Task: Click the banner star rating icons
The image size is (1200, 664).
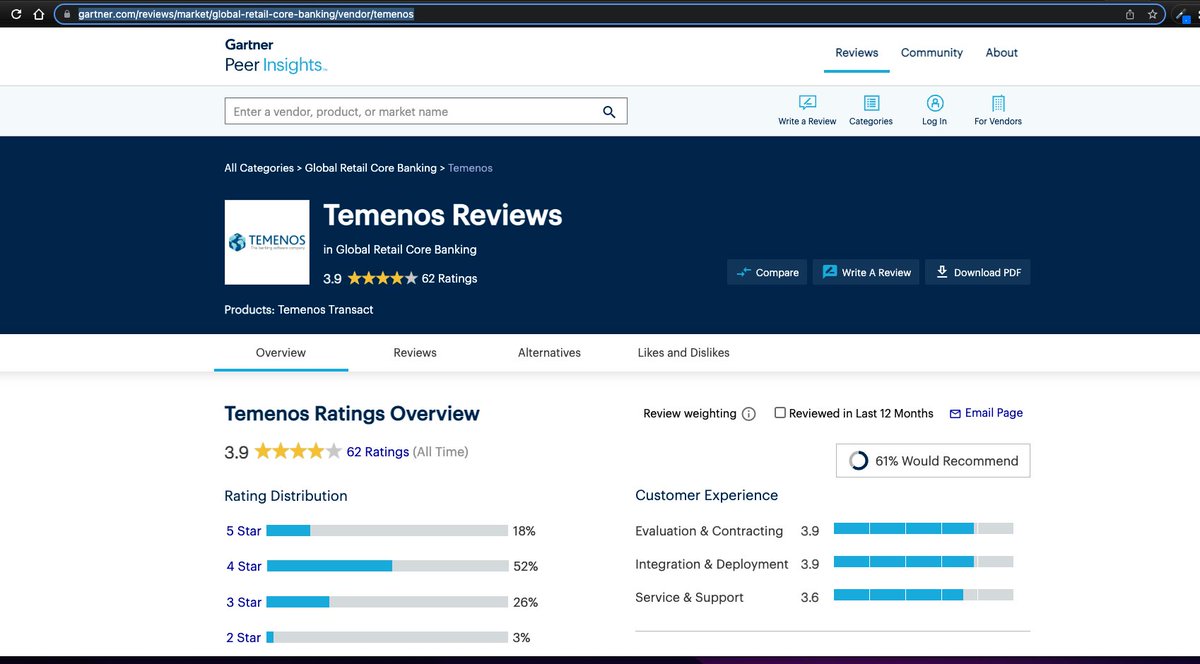Action: click(383, 279)
